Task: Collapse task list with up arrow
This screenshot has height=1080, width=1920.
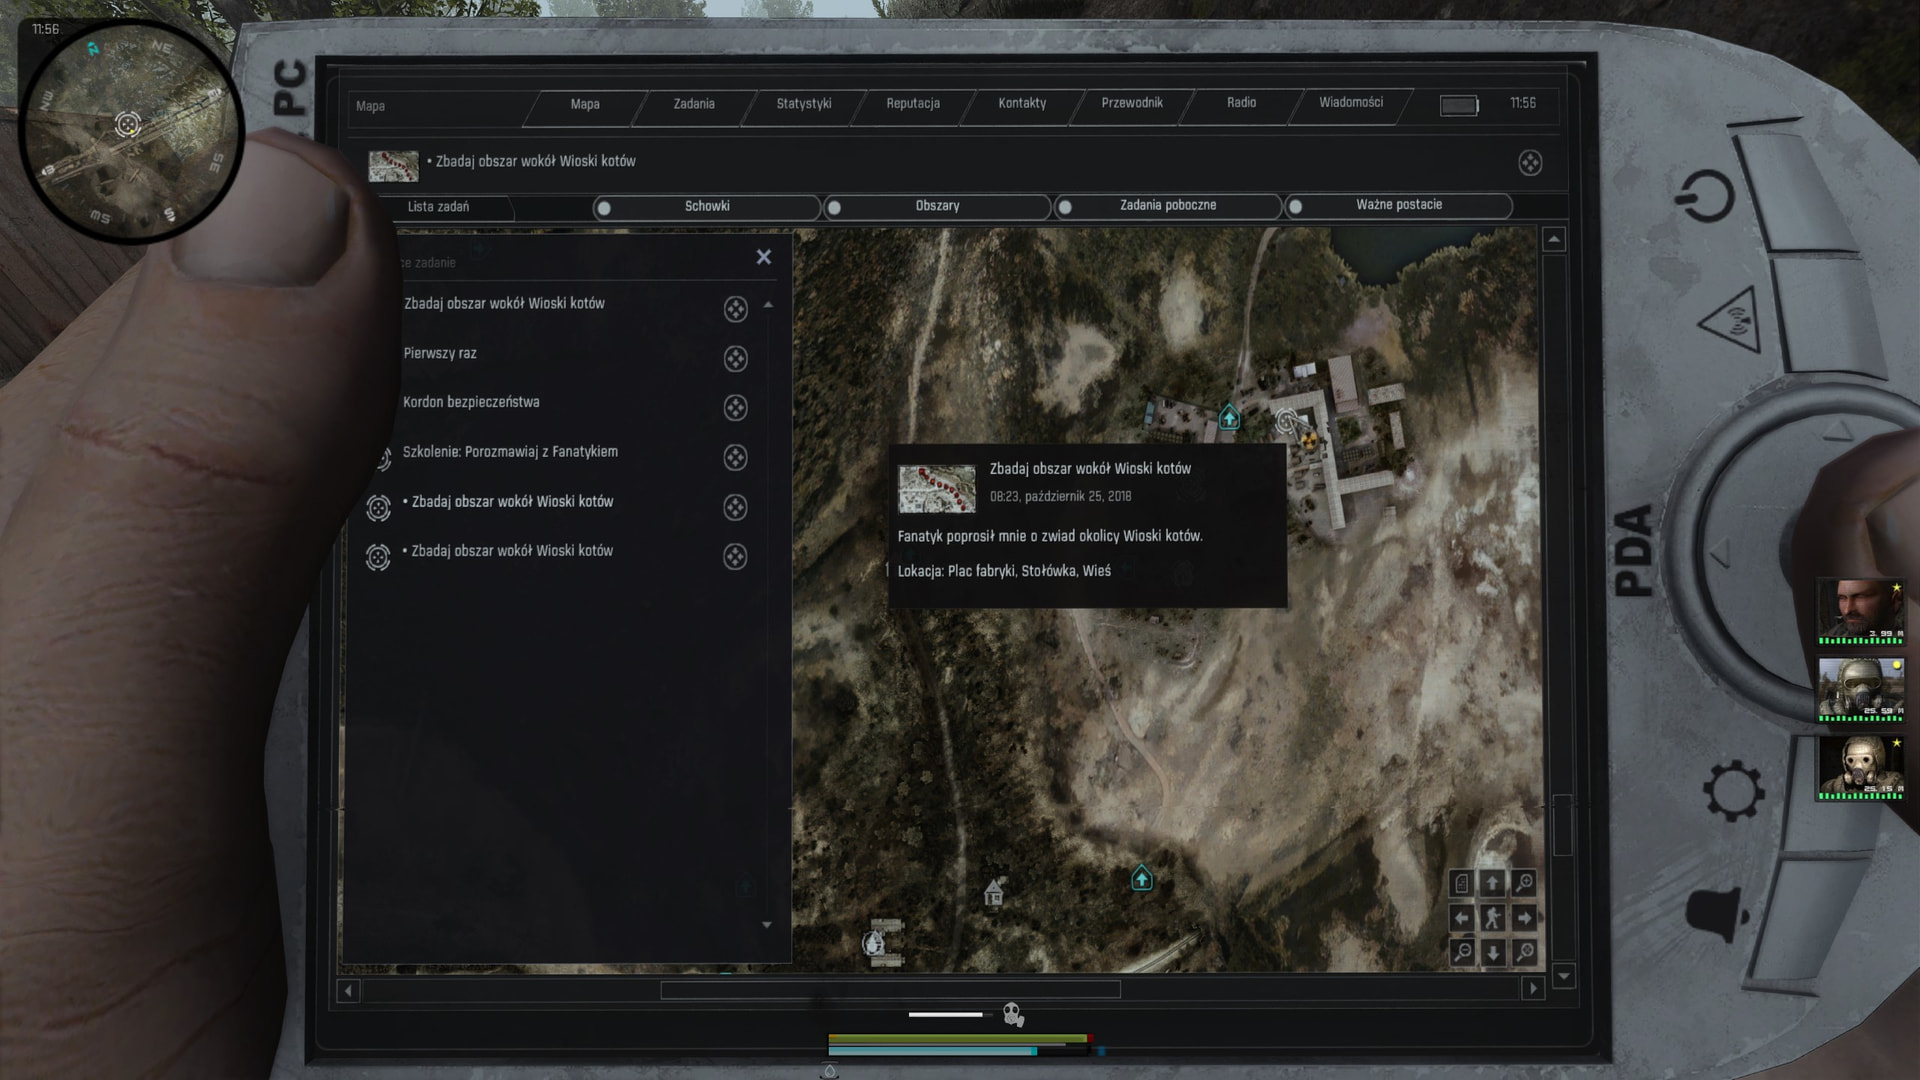Action: (x=768, y=305)
